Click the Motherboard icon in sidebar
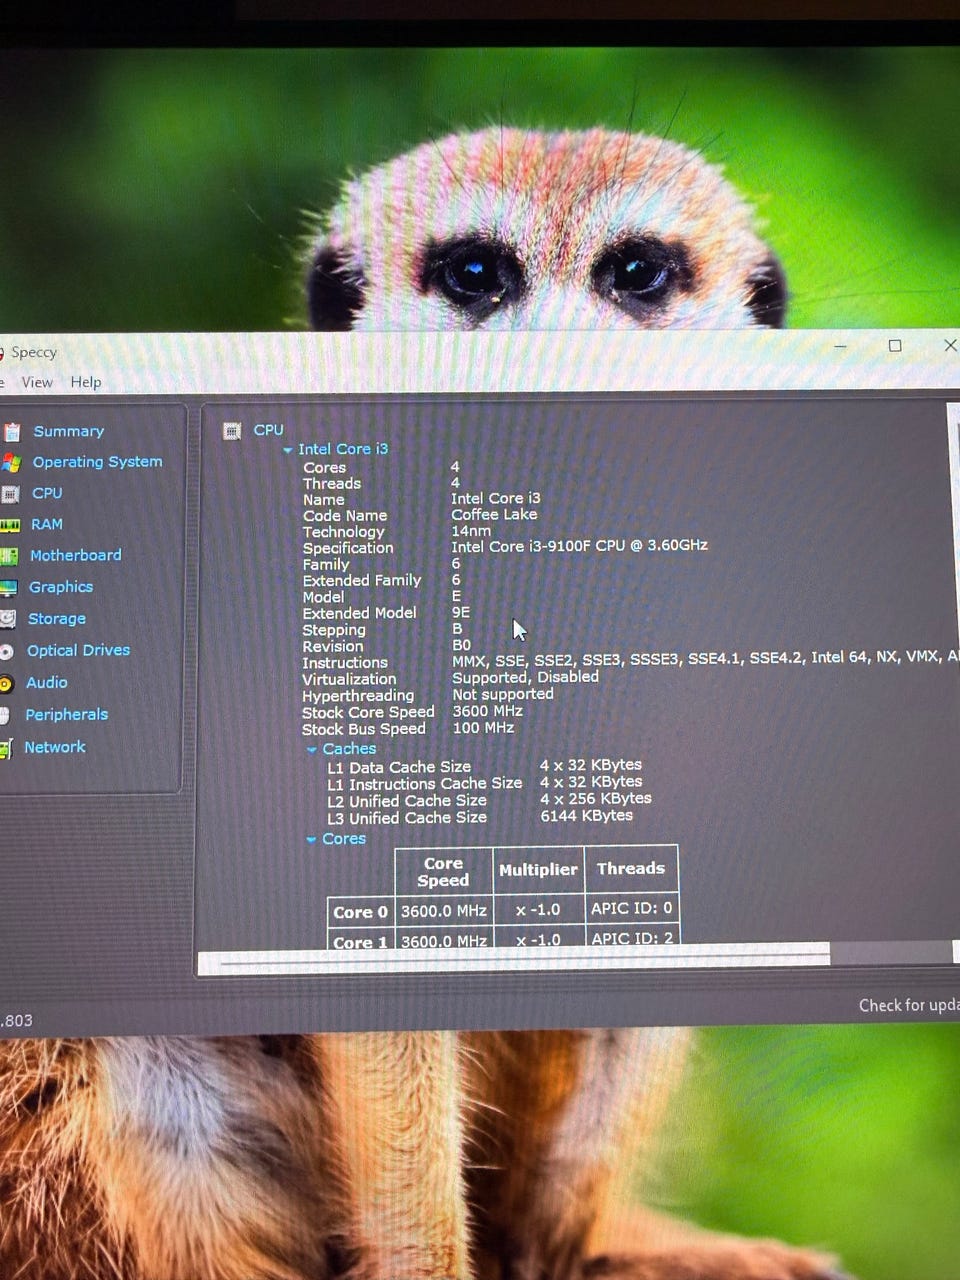Viewport: 960px width, 1280px height. [9, 556]
